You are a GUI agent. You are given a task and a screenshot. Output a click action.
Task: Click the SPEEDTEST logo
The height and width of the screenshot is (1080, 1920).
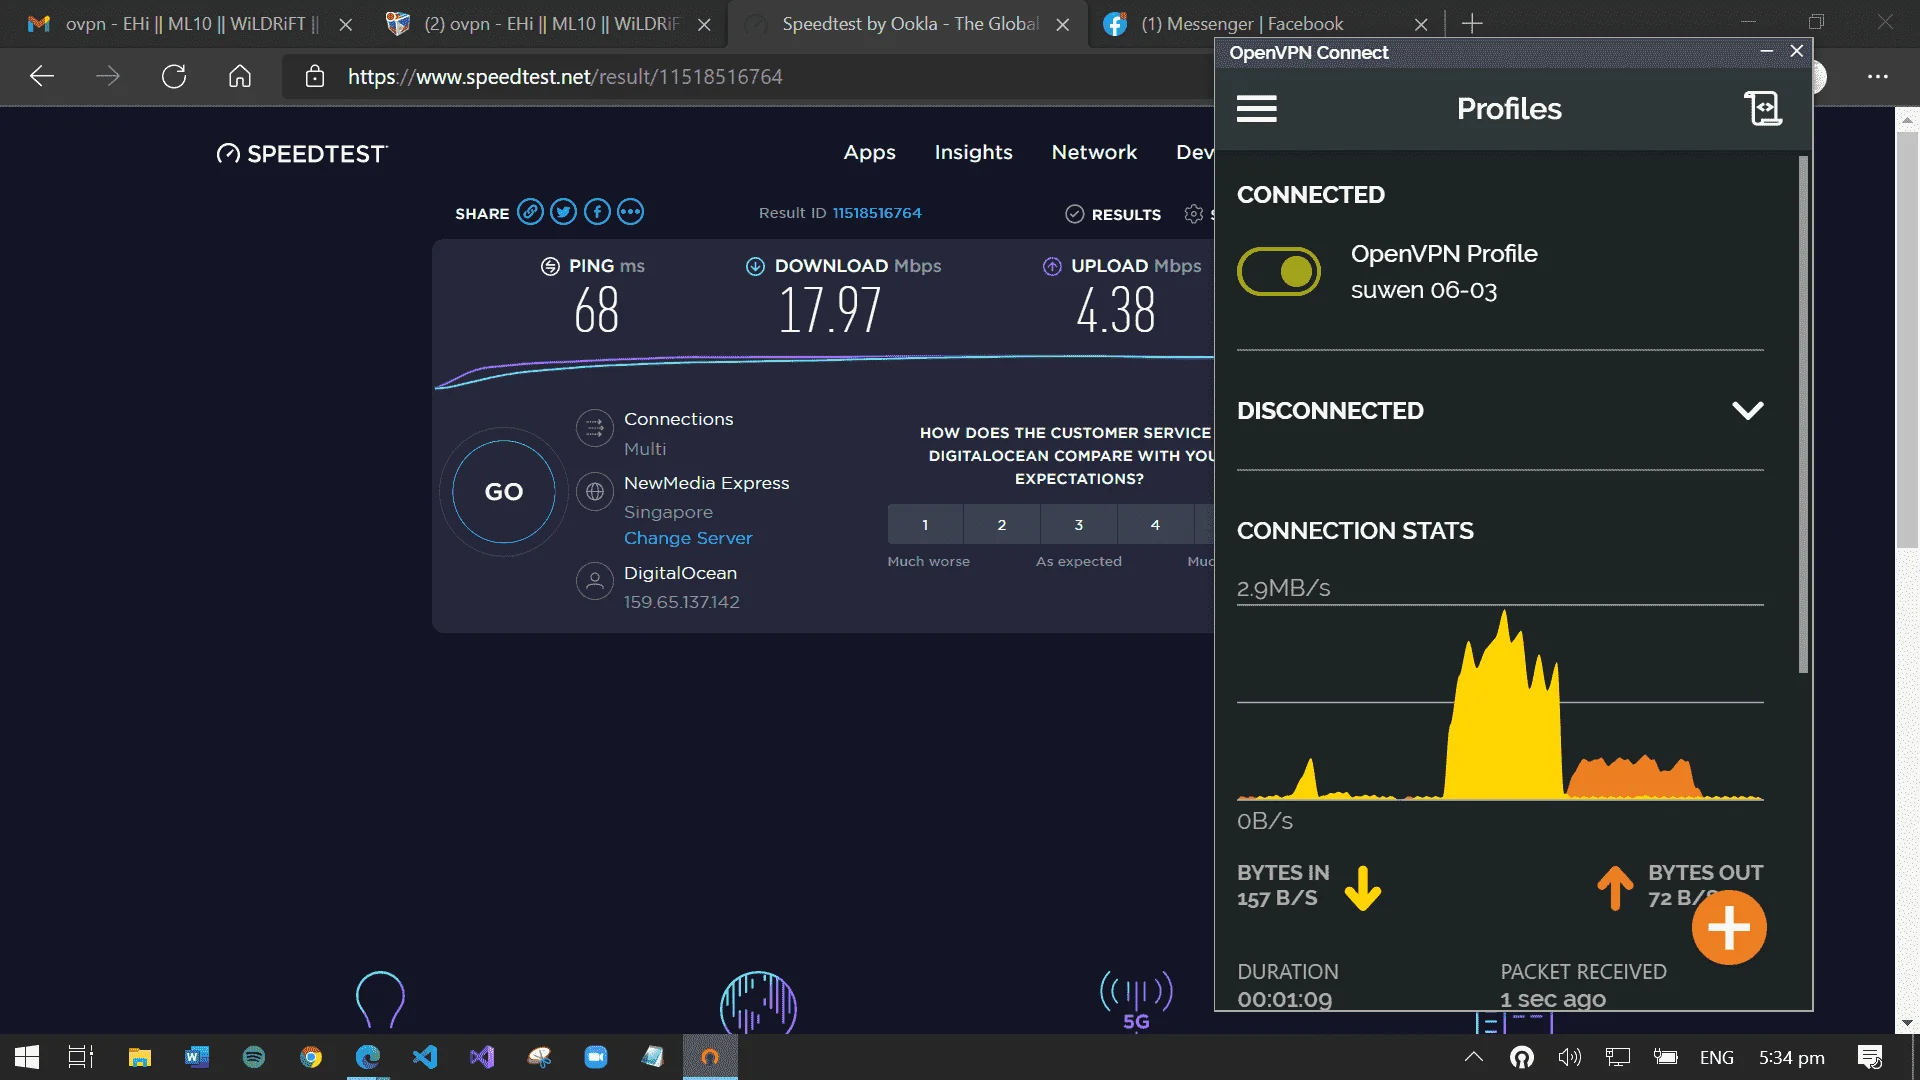(302, 154)
